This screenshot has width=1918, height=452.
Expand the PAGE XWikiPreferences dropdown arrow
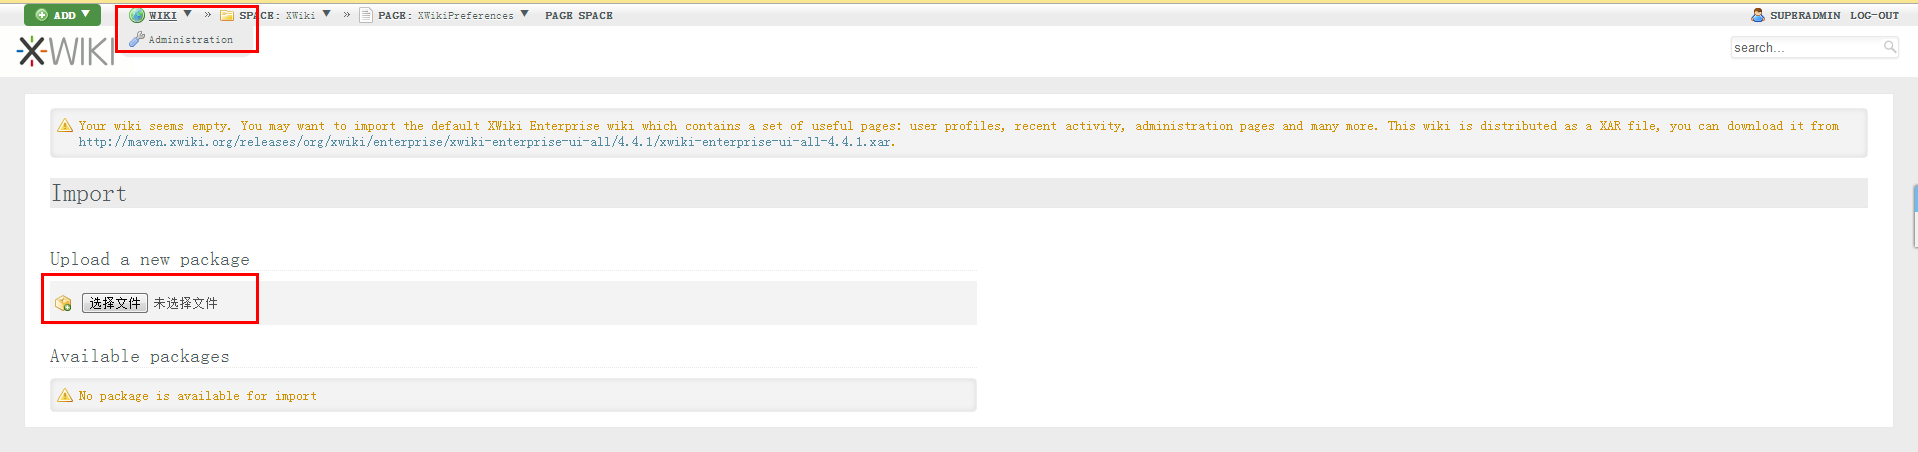[524, 14]
